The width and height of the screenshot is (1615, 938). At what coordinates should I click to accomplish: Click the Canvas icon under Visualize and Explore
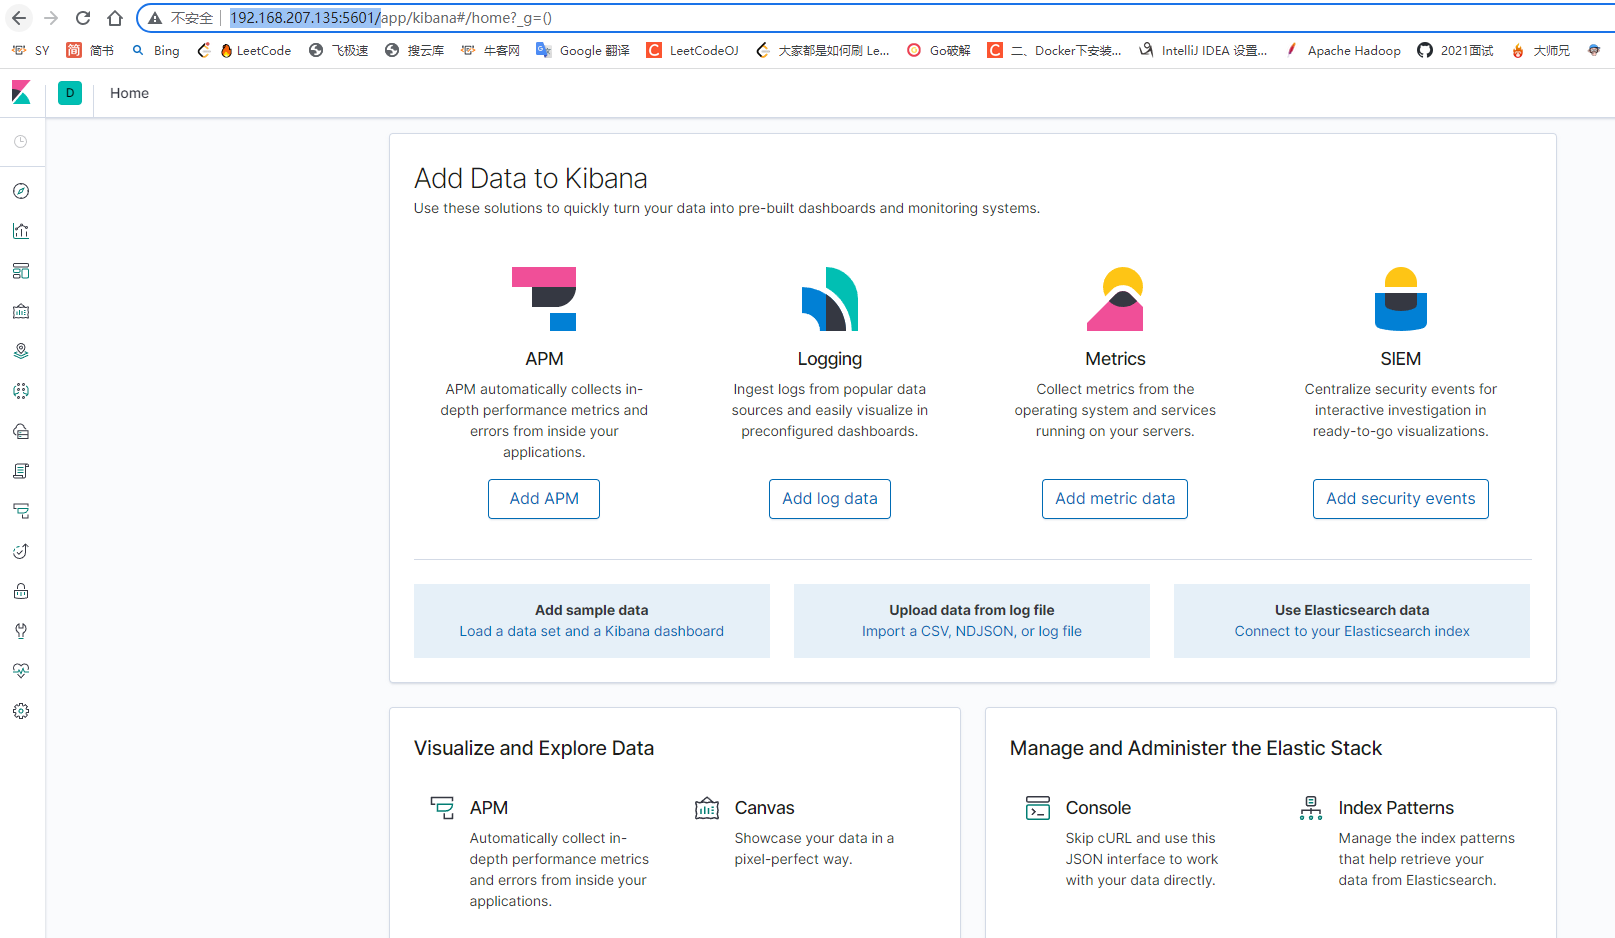point(707,808)
